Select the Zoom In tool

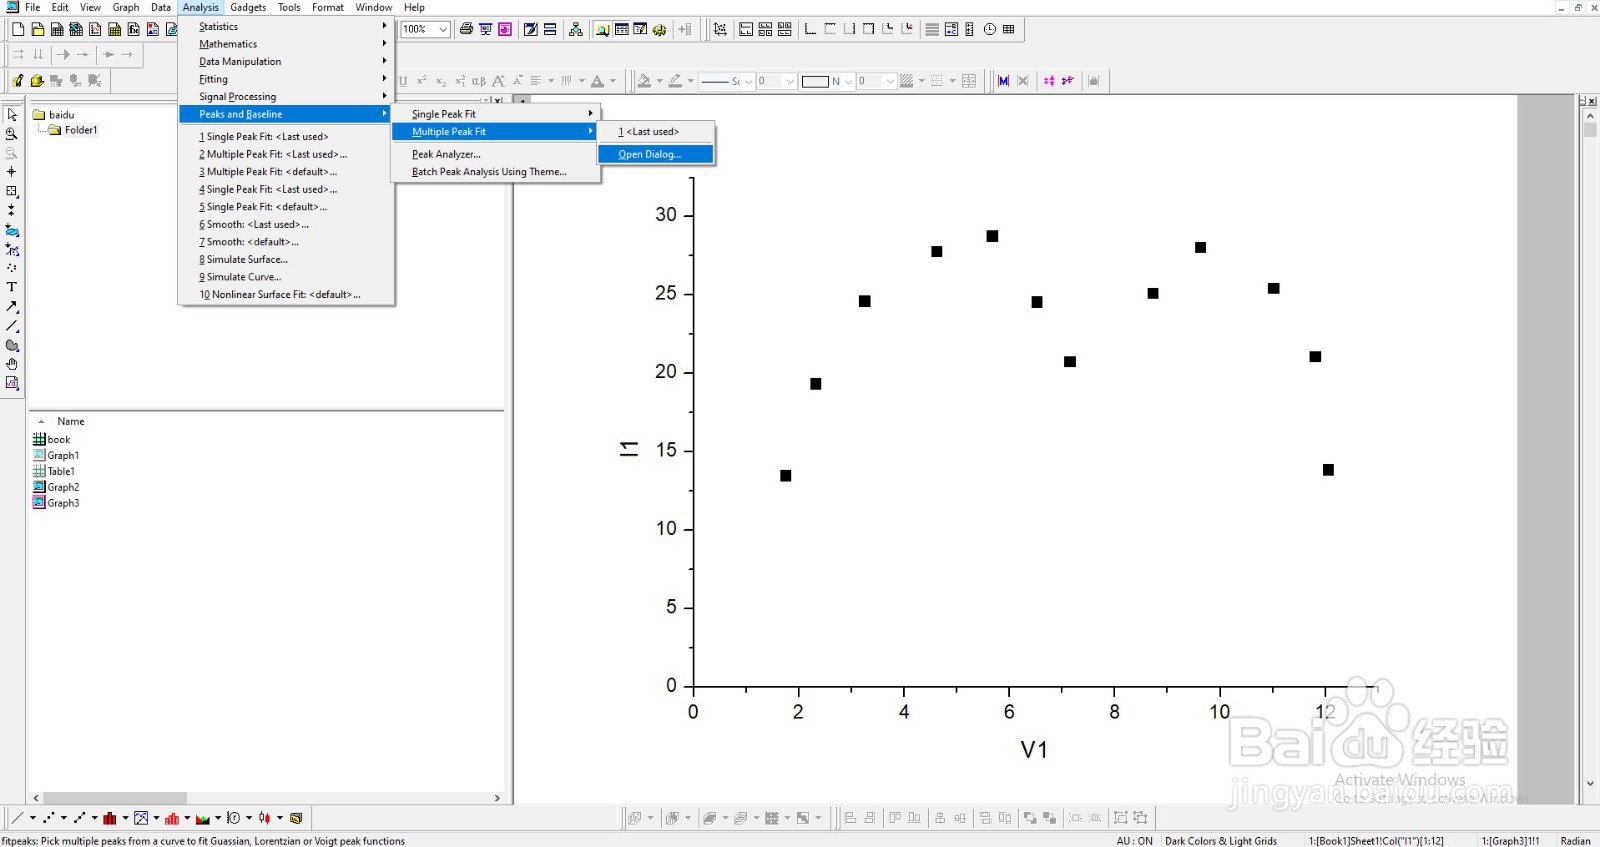[x=12, y=134]
